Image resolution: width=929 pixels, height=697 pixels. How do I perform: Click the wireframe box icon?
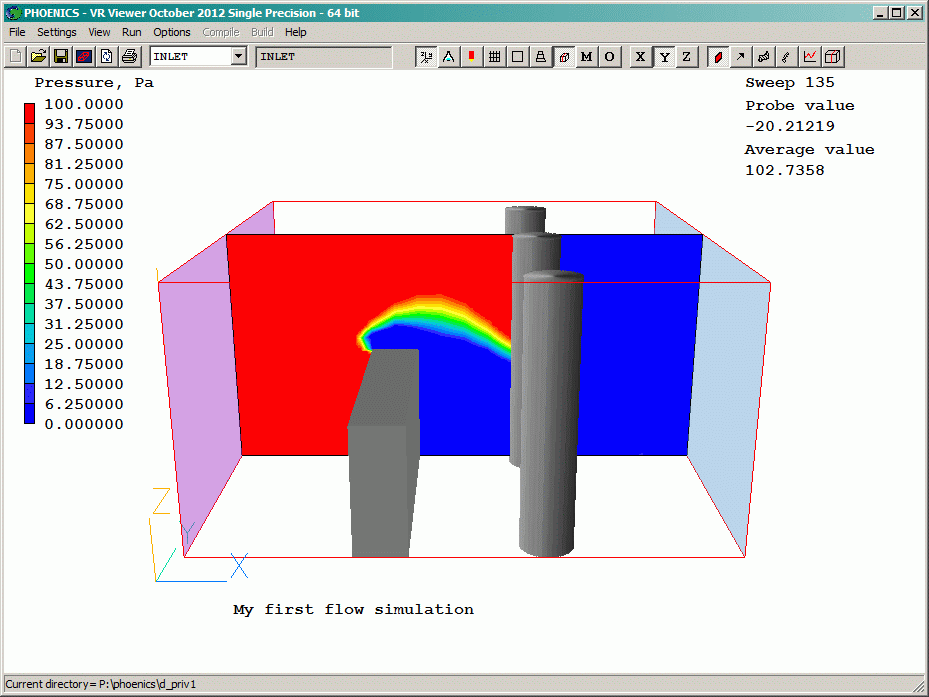(833, 57)
